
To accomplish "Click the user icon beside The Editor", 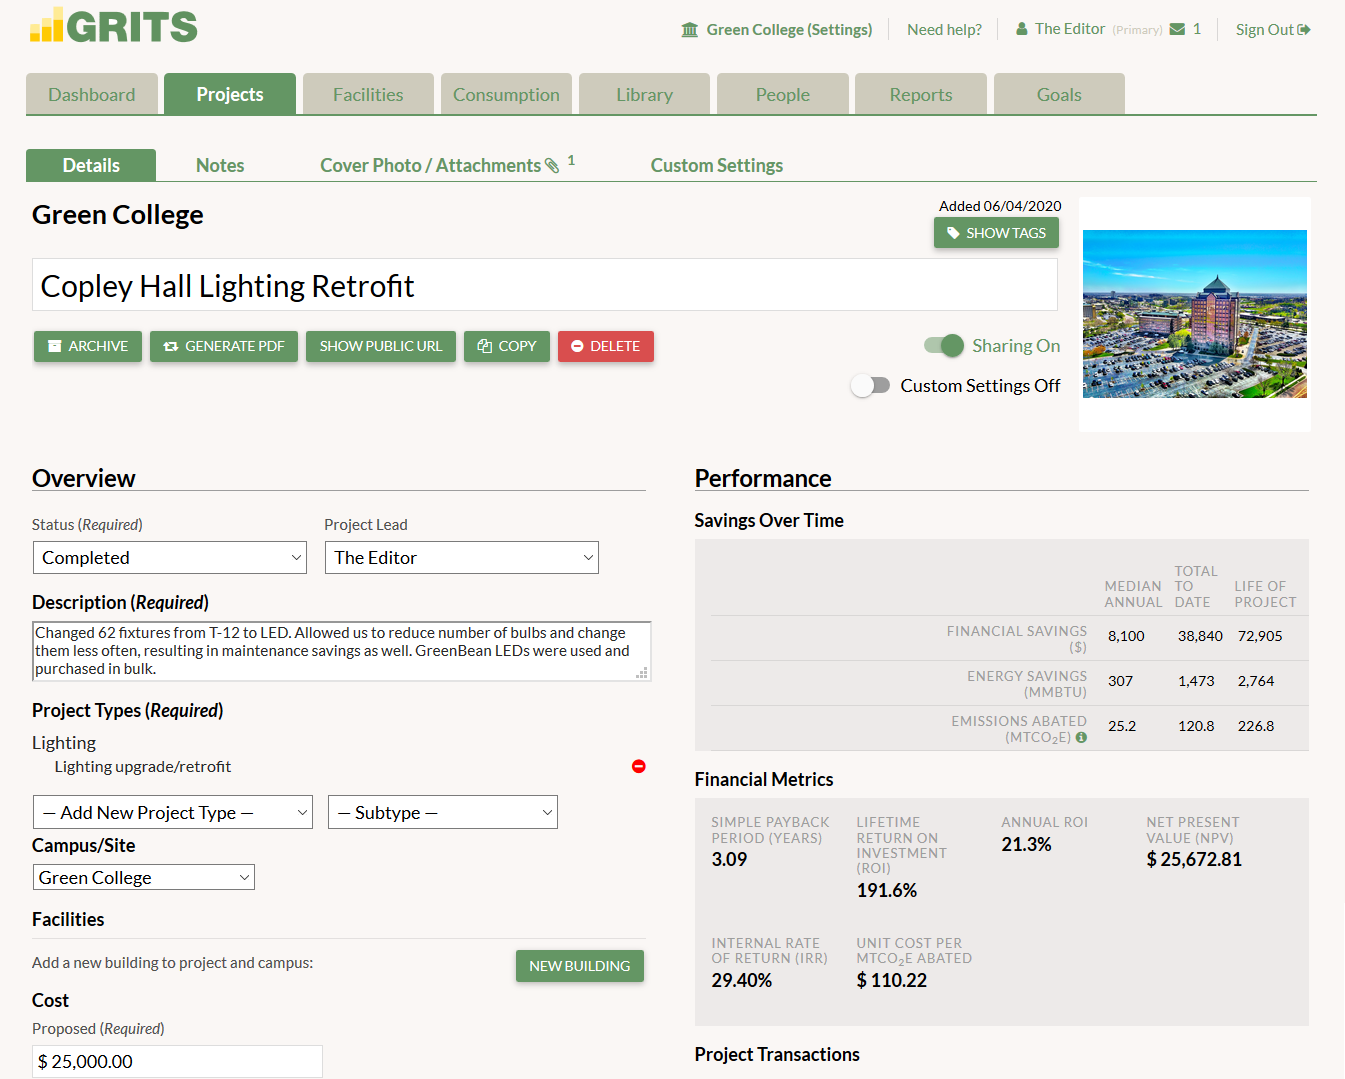I will pos(1022,29).
